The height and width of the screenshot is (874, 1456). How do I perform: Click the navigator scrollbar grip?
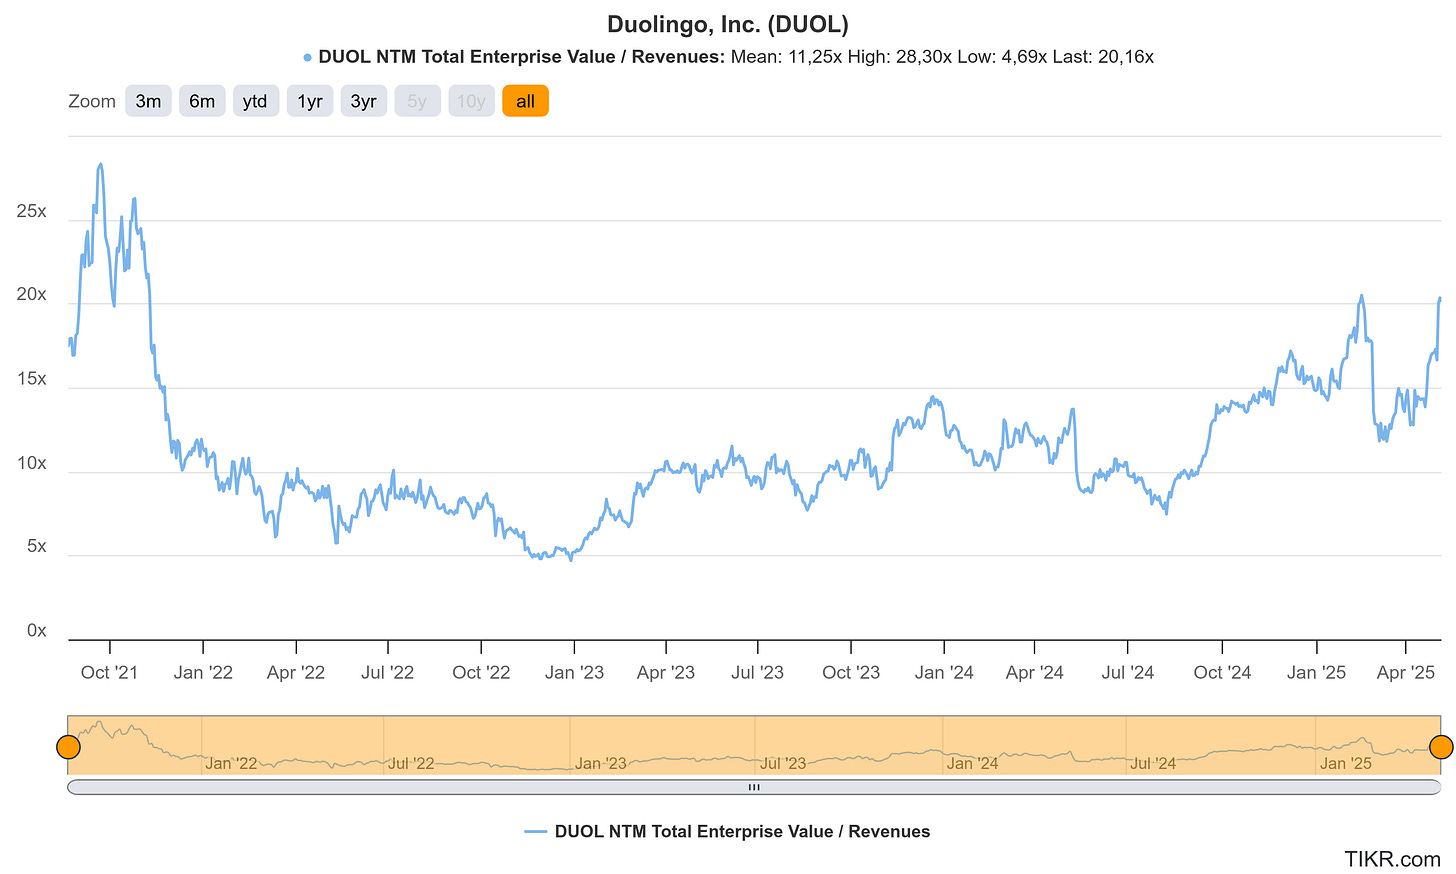point(754,787)
